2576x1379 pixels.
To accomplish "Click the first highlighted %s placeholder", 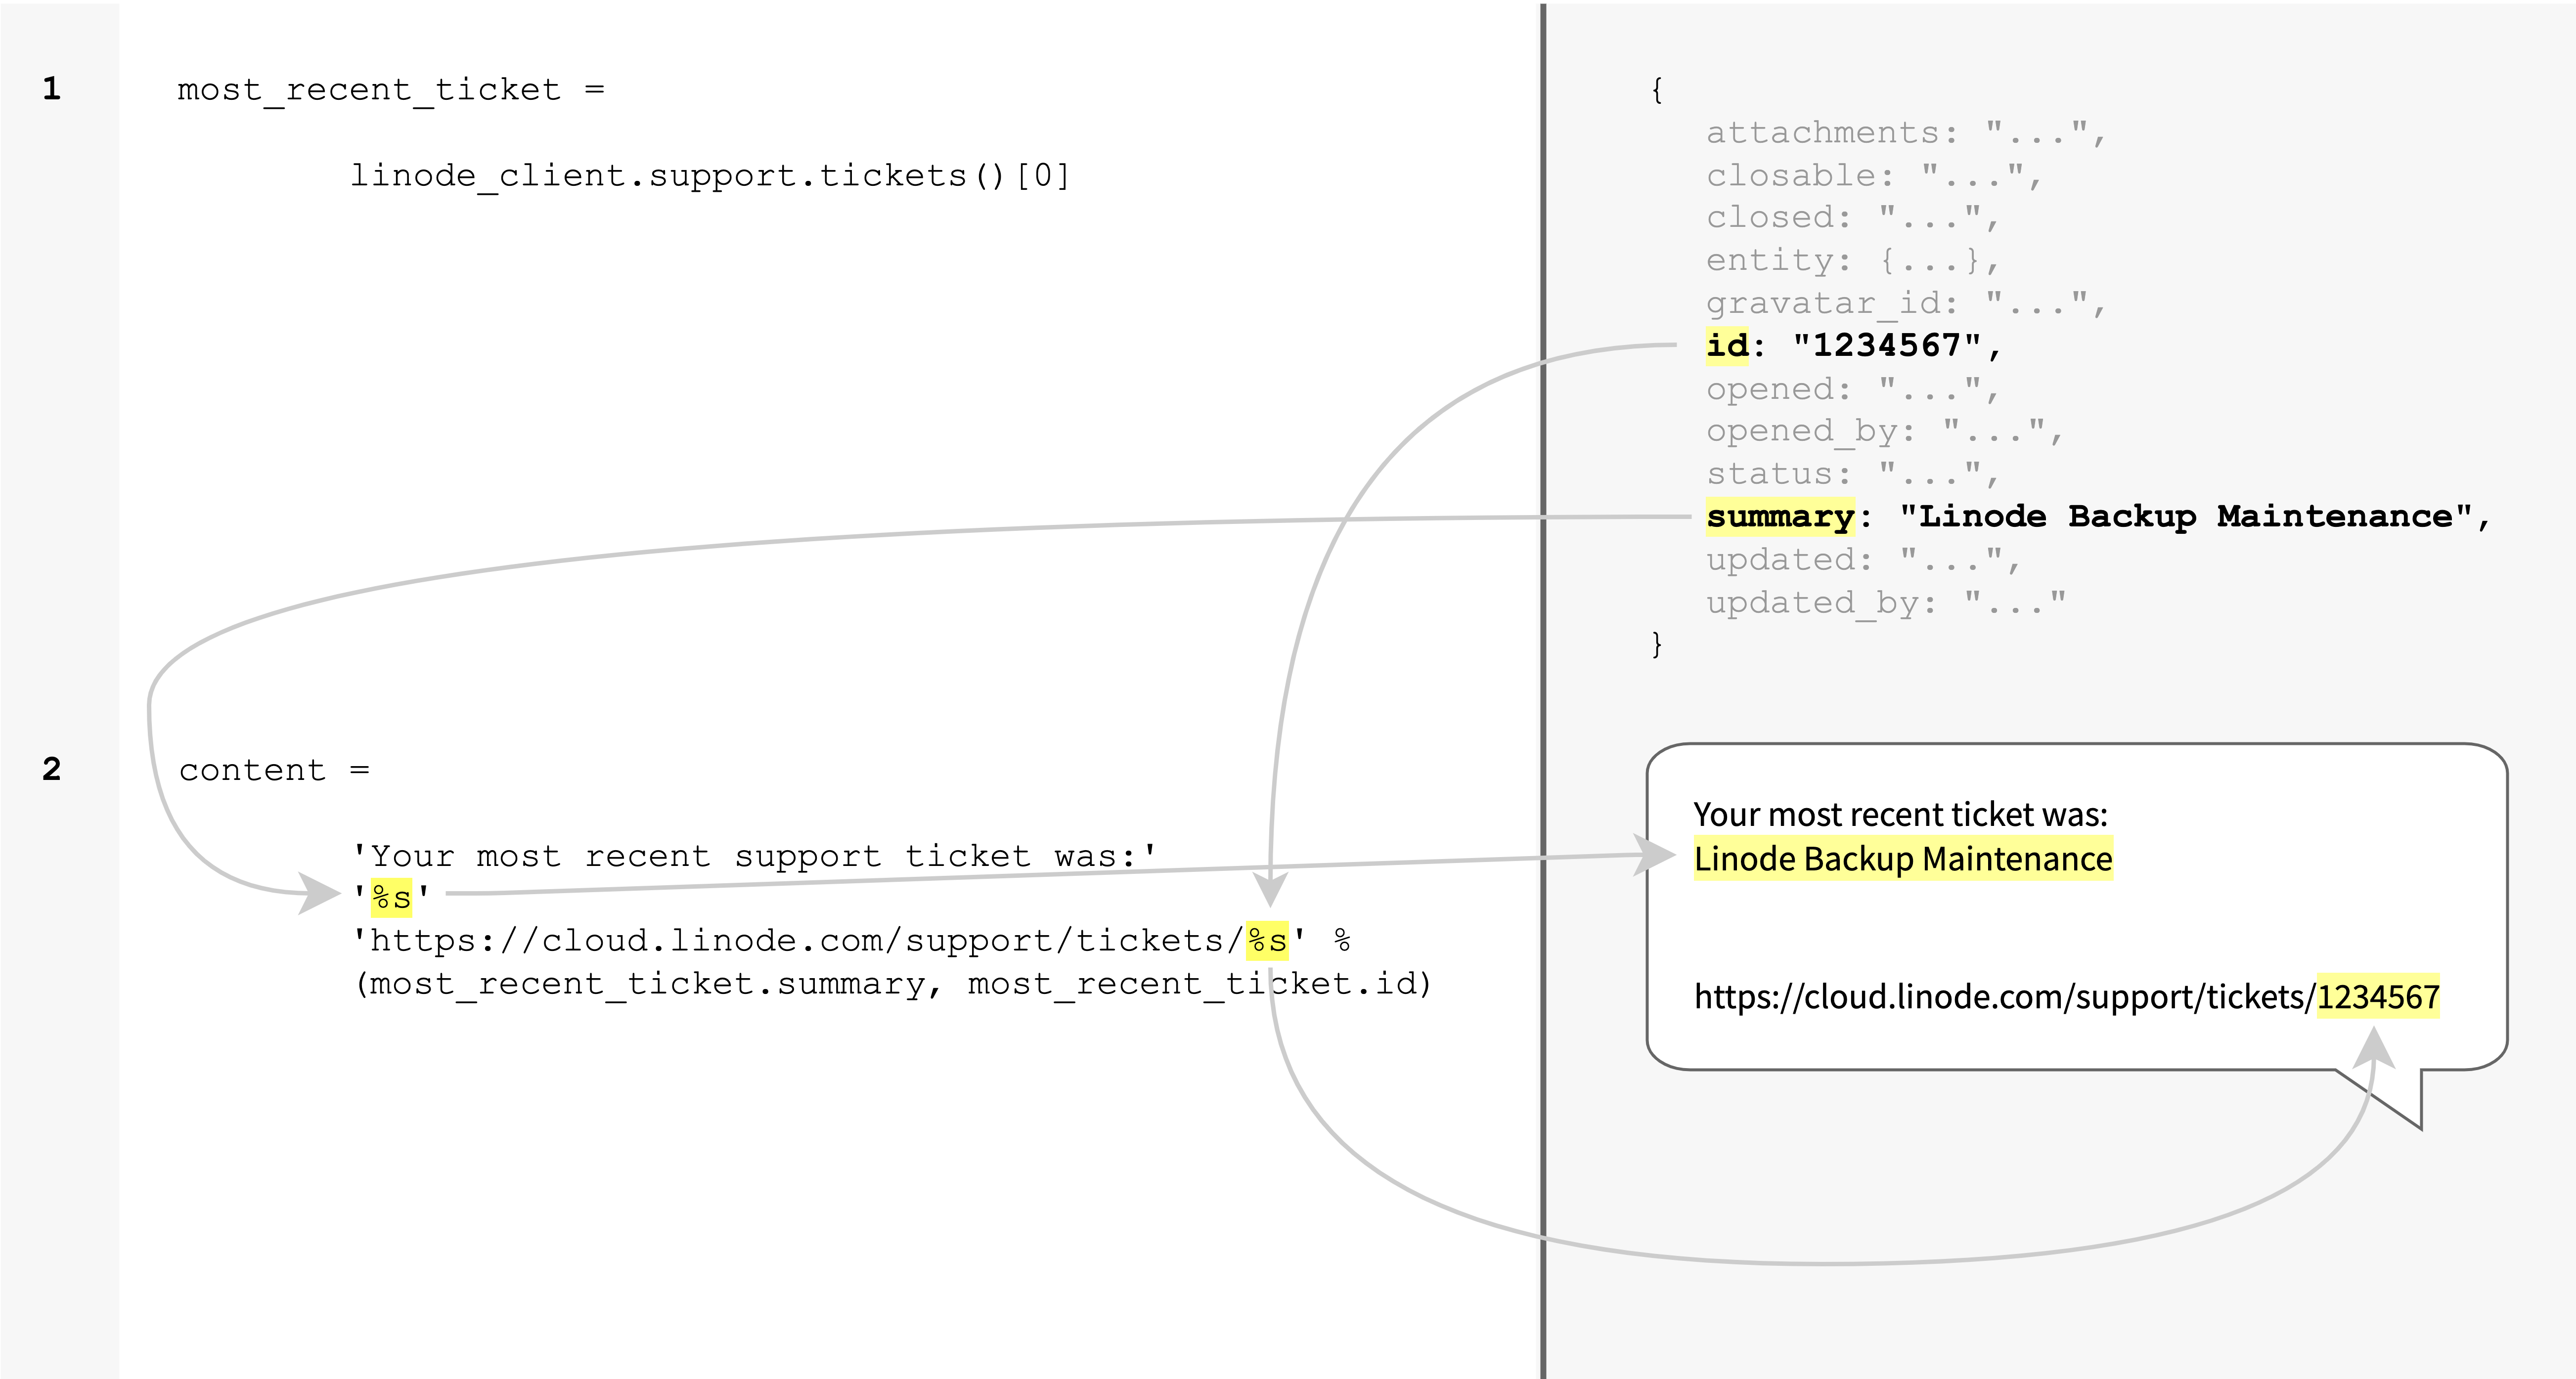I will [390, 897].
